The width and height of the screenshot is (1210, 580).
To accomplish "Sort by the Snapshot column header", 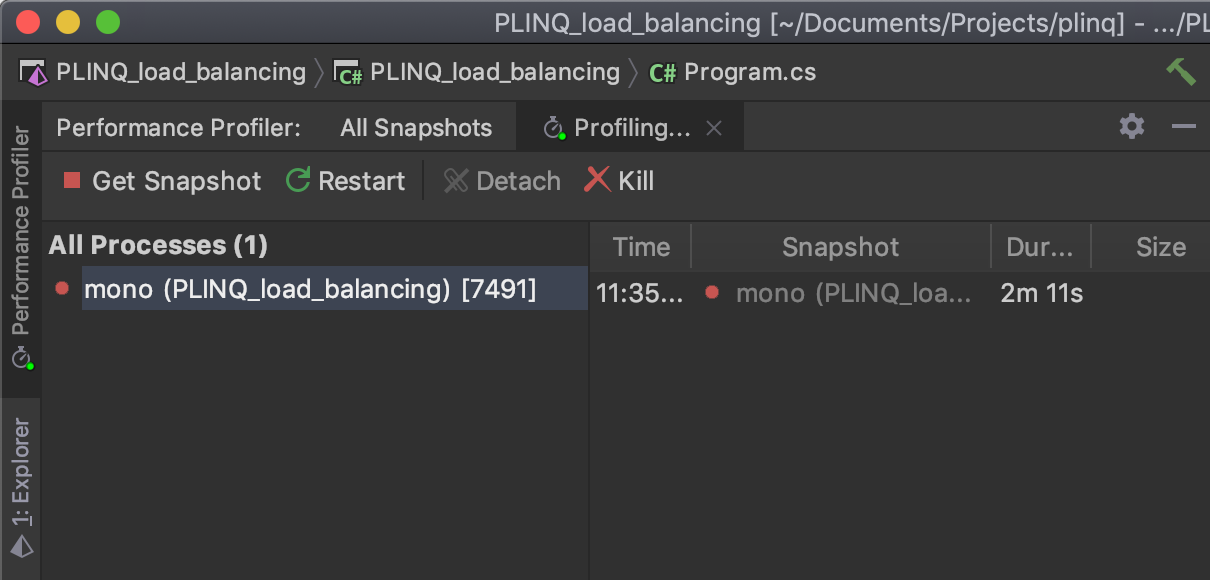I will (840, 248).
